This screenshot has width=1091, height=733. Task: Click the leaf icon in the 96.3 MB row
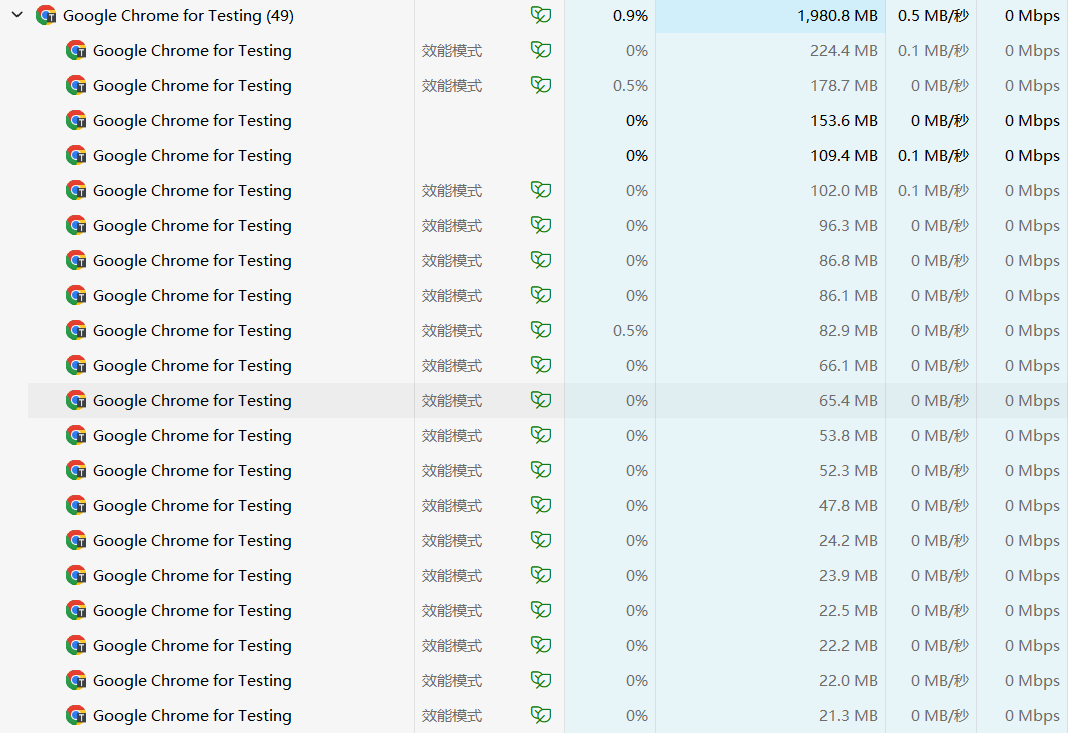point(541,225)
